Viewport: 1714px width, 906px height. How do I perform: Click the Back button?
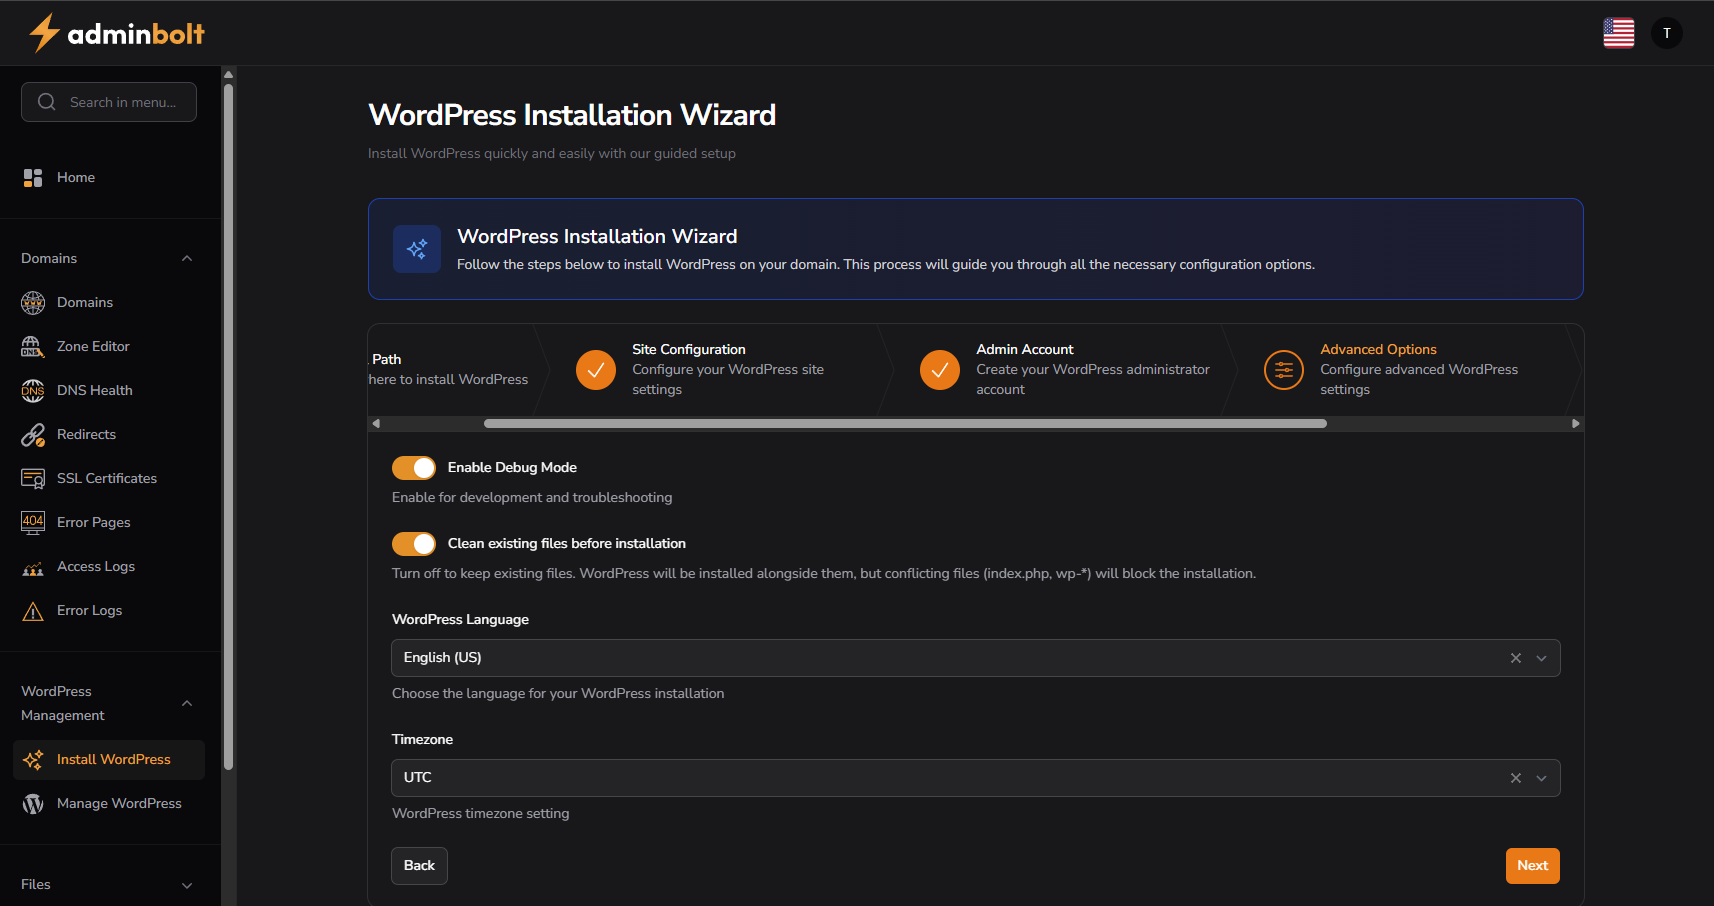[x=419, y=866]
